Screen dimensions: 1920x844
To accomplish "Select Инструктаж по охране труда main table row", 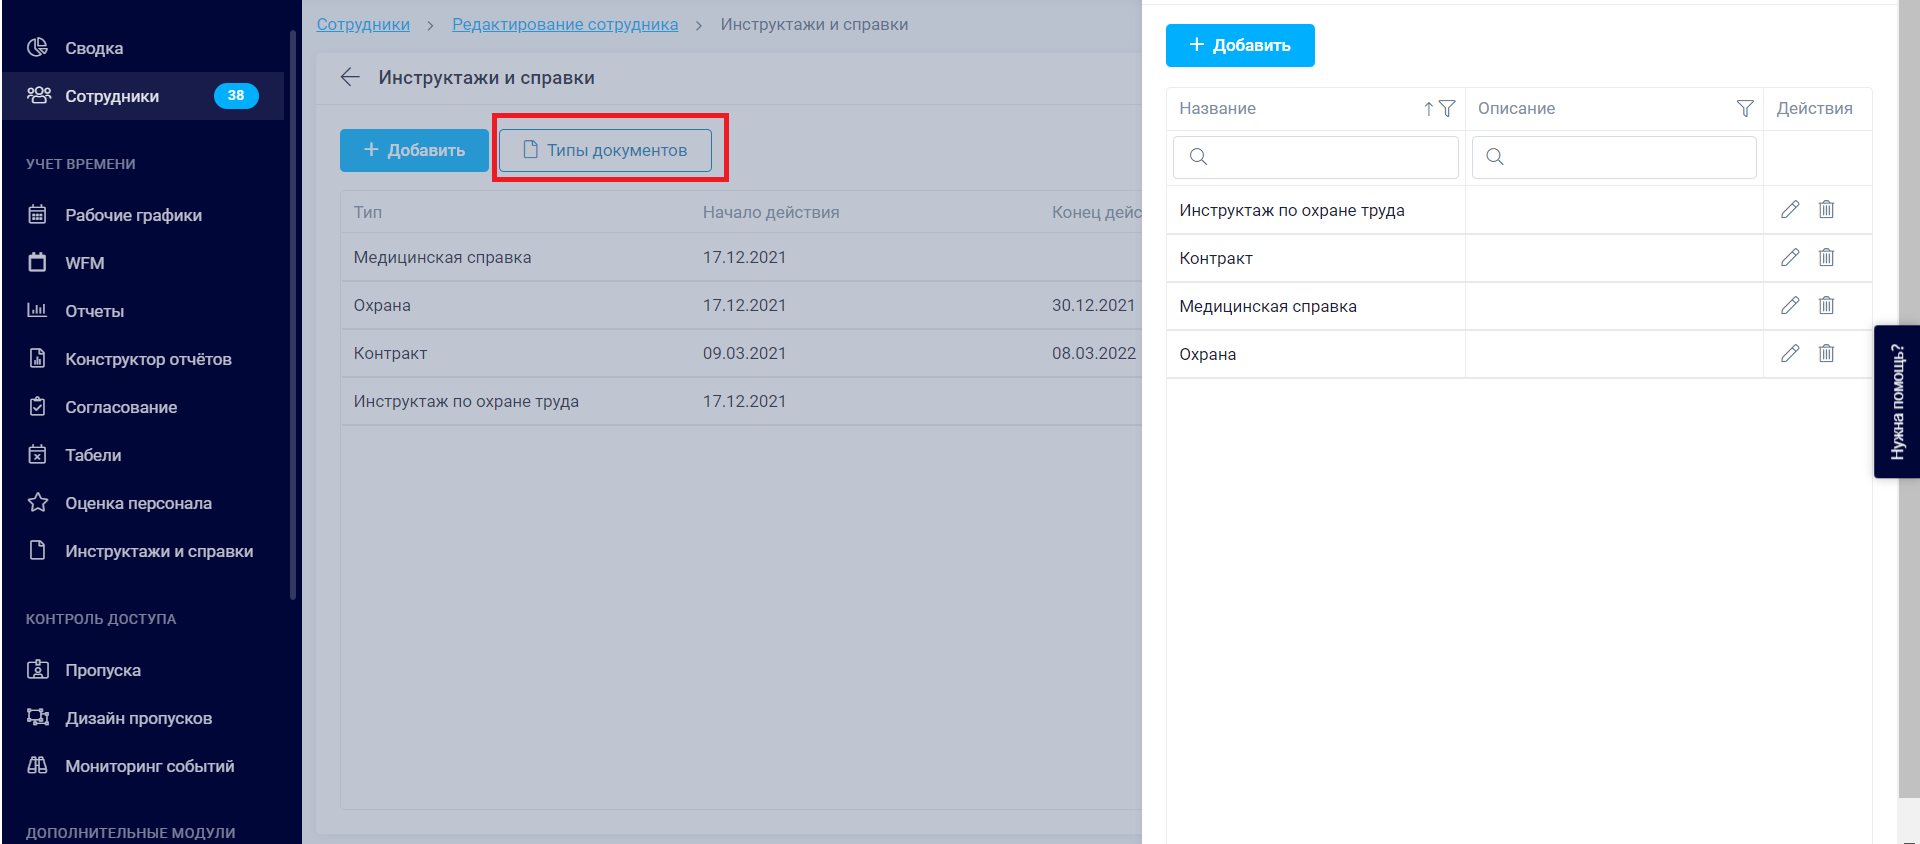I will (x=741, y=401).
